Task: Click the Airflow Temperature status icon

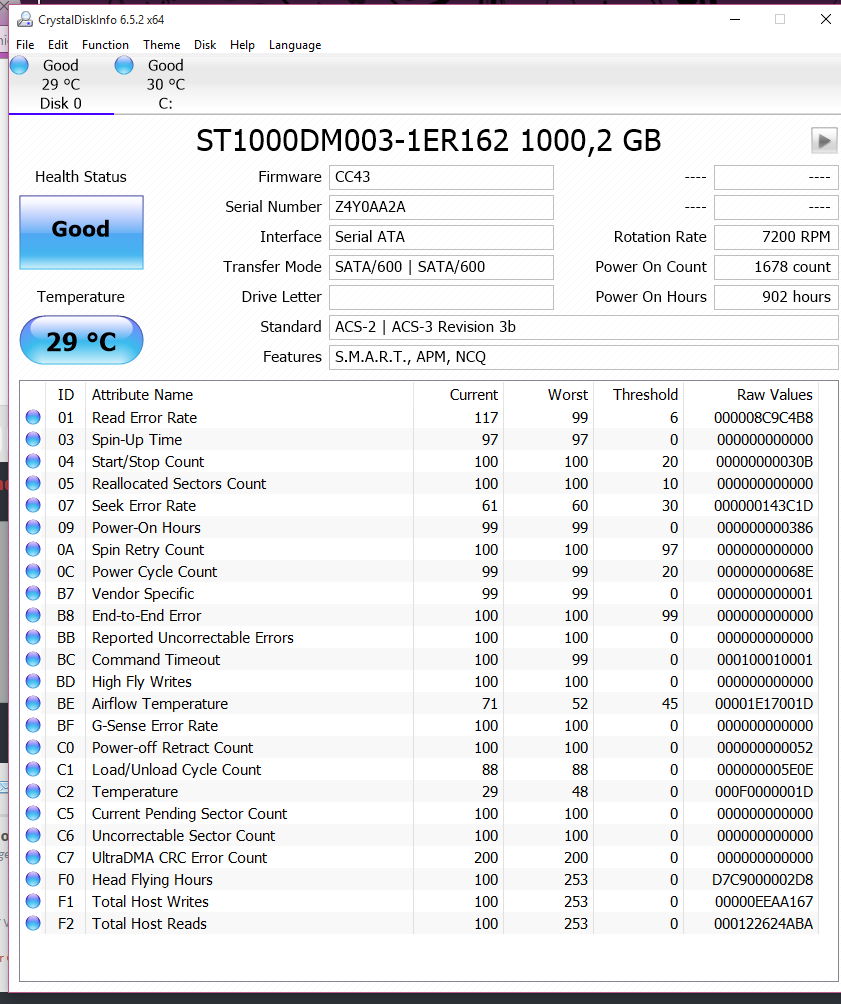Action: pos(33,704)
